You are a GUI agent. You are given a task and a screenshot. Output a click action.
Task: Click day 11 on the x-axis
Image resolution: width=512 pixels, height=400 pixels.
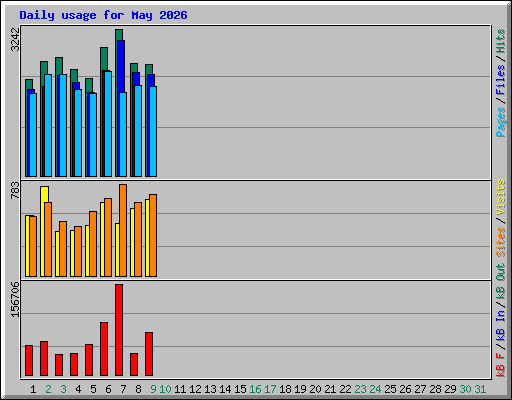pyautogui.click(x=180, y=389)
